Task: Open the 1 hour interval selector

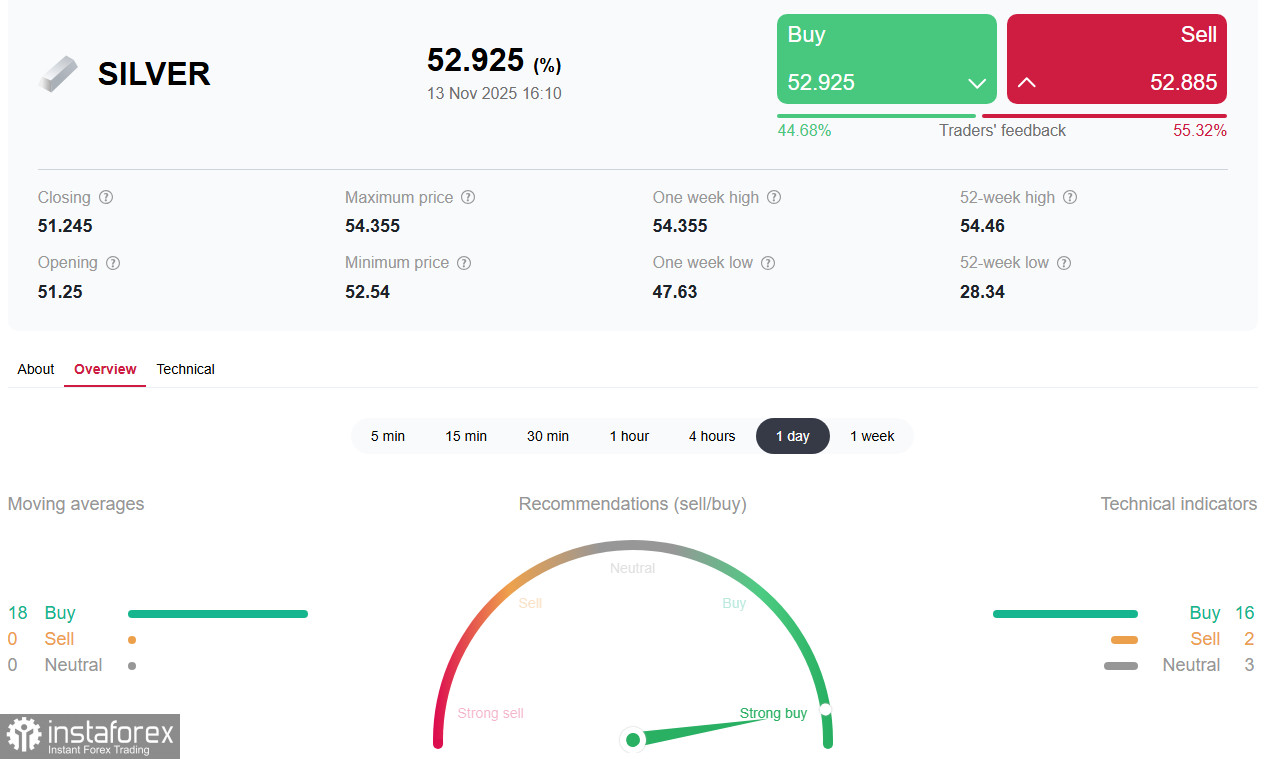Action: 630,436
